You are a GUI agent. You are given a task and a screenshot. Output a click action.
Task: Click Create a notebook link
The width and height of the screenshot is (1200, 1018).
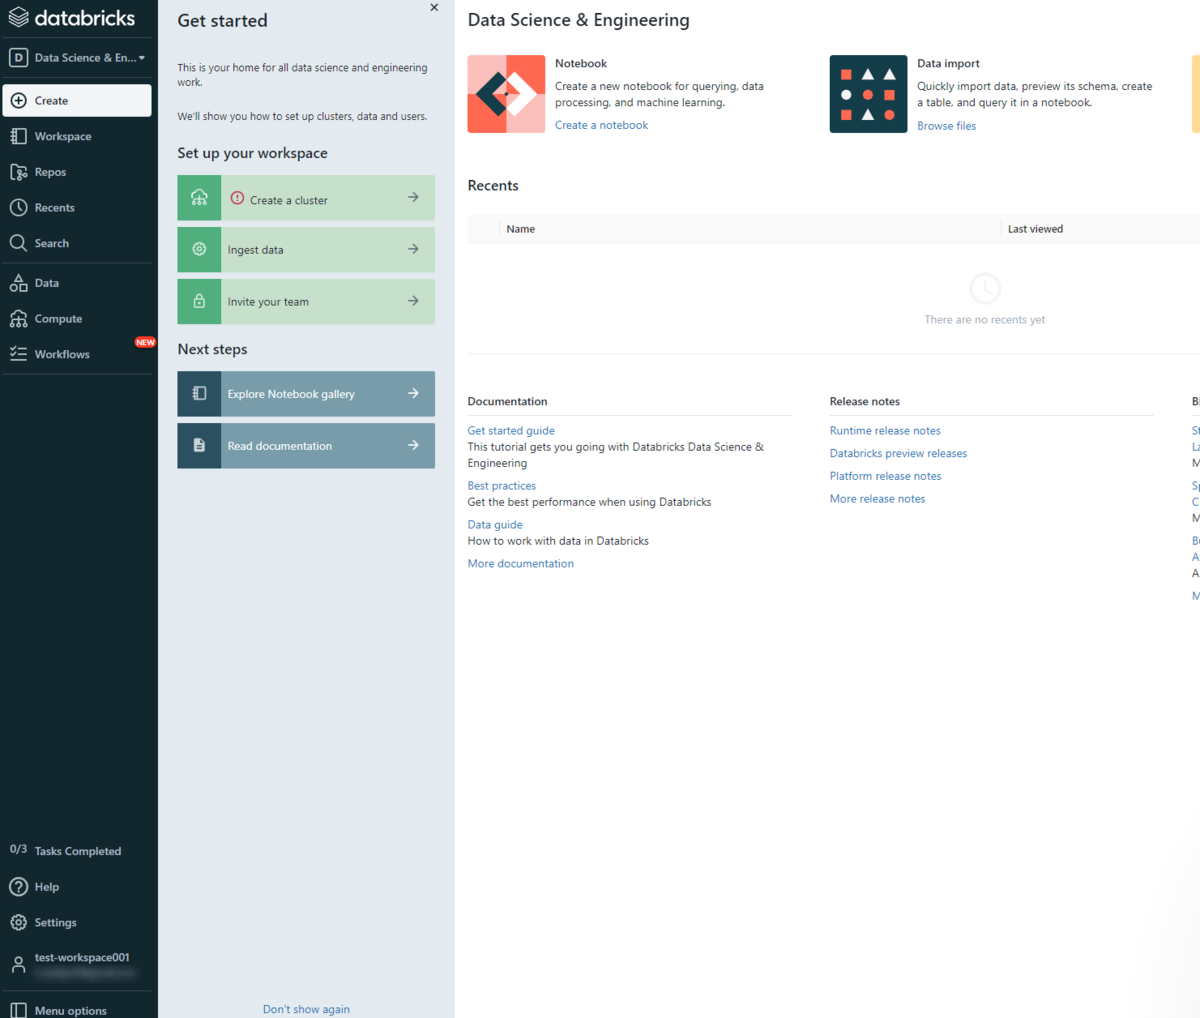click(601, 125)
